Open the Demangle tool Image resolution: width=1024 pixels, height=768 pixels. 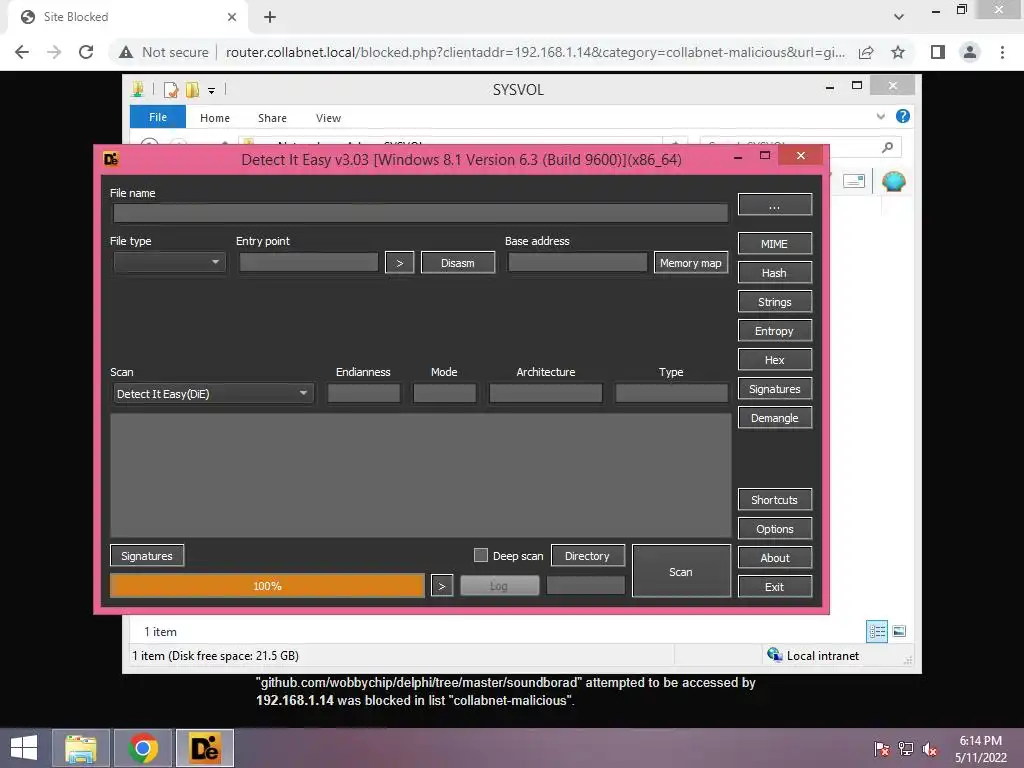pos(775,418)
